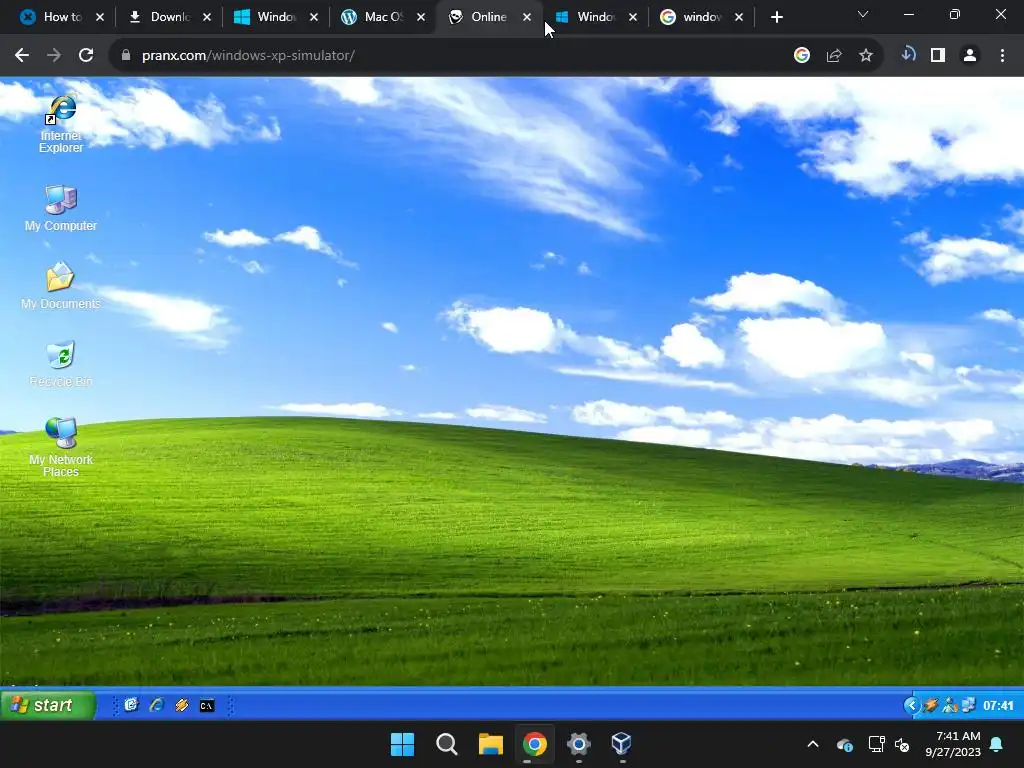Close the "Mac OS" tab

click(x=421, y=17)
